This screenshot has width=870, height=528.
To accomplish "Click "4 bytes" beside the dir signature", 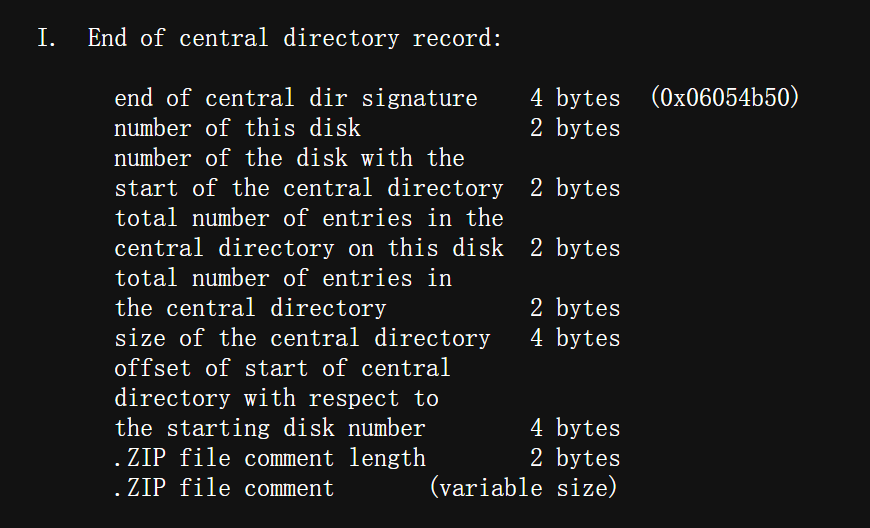I will pos(574,98).
